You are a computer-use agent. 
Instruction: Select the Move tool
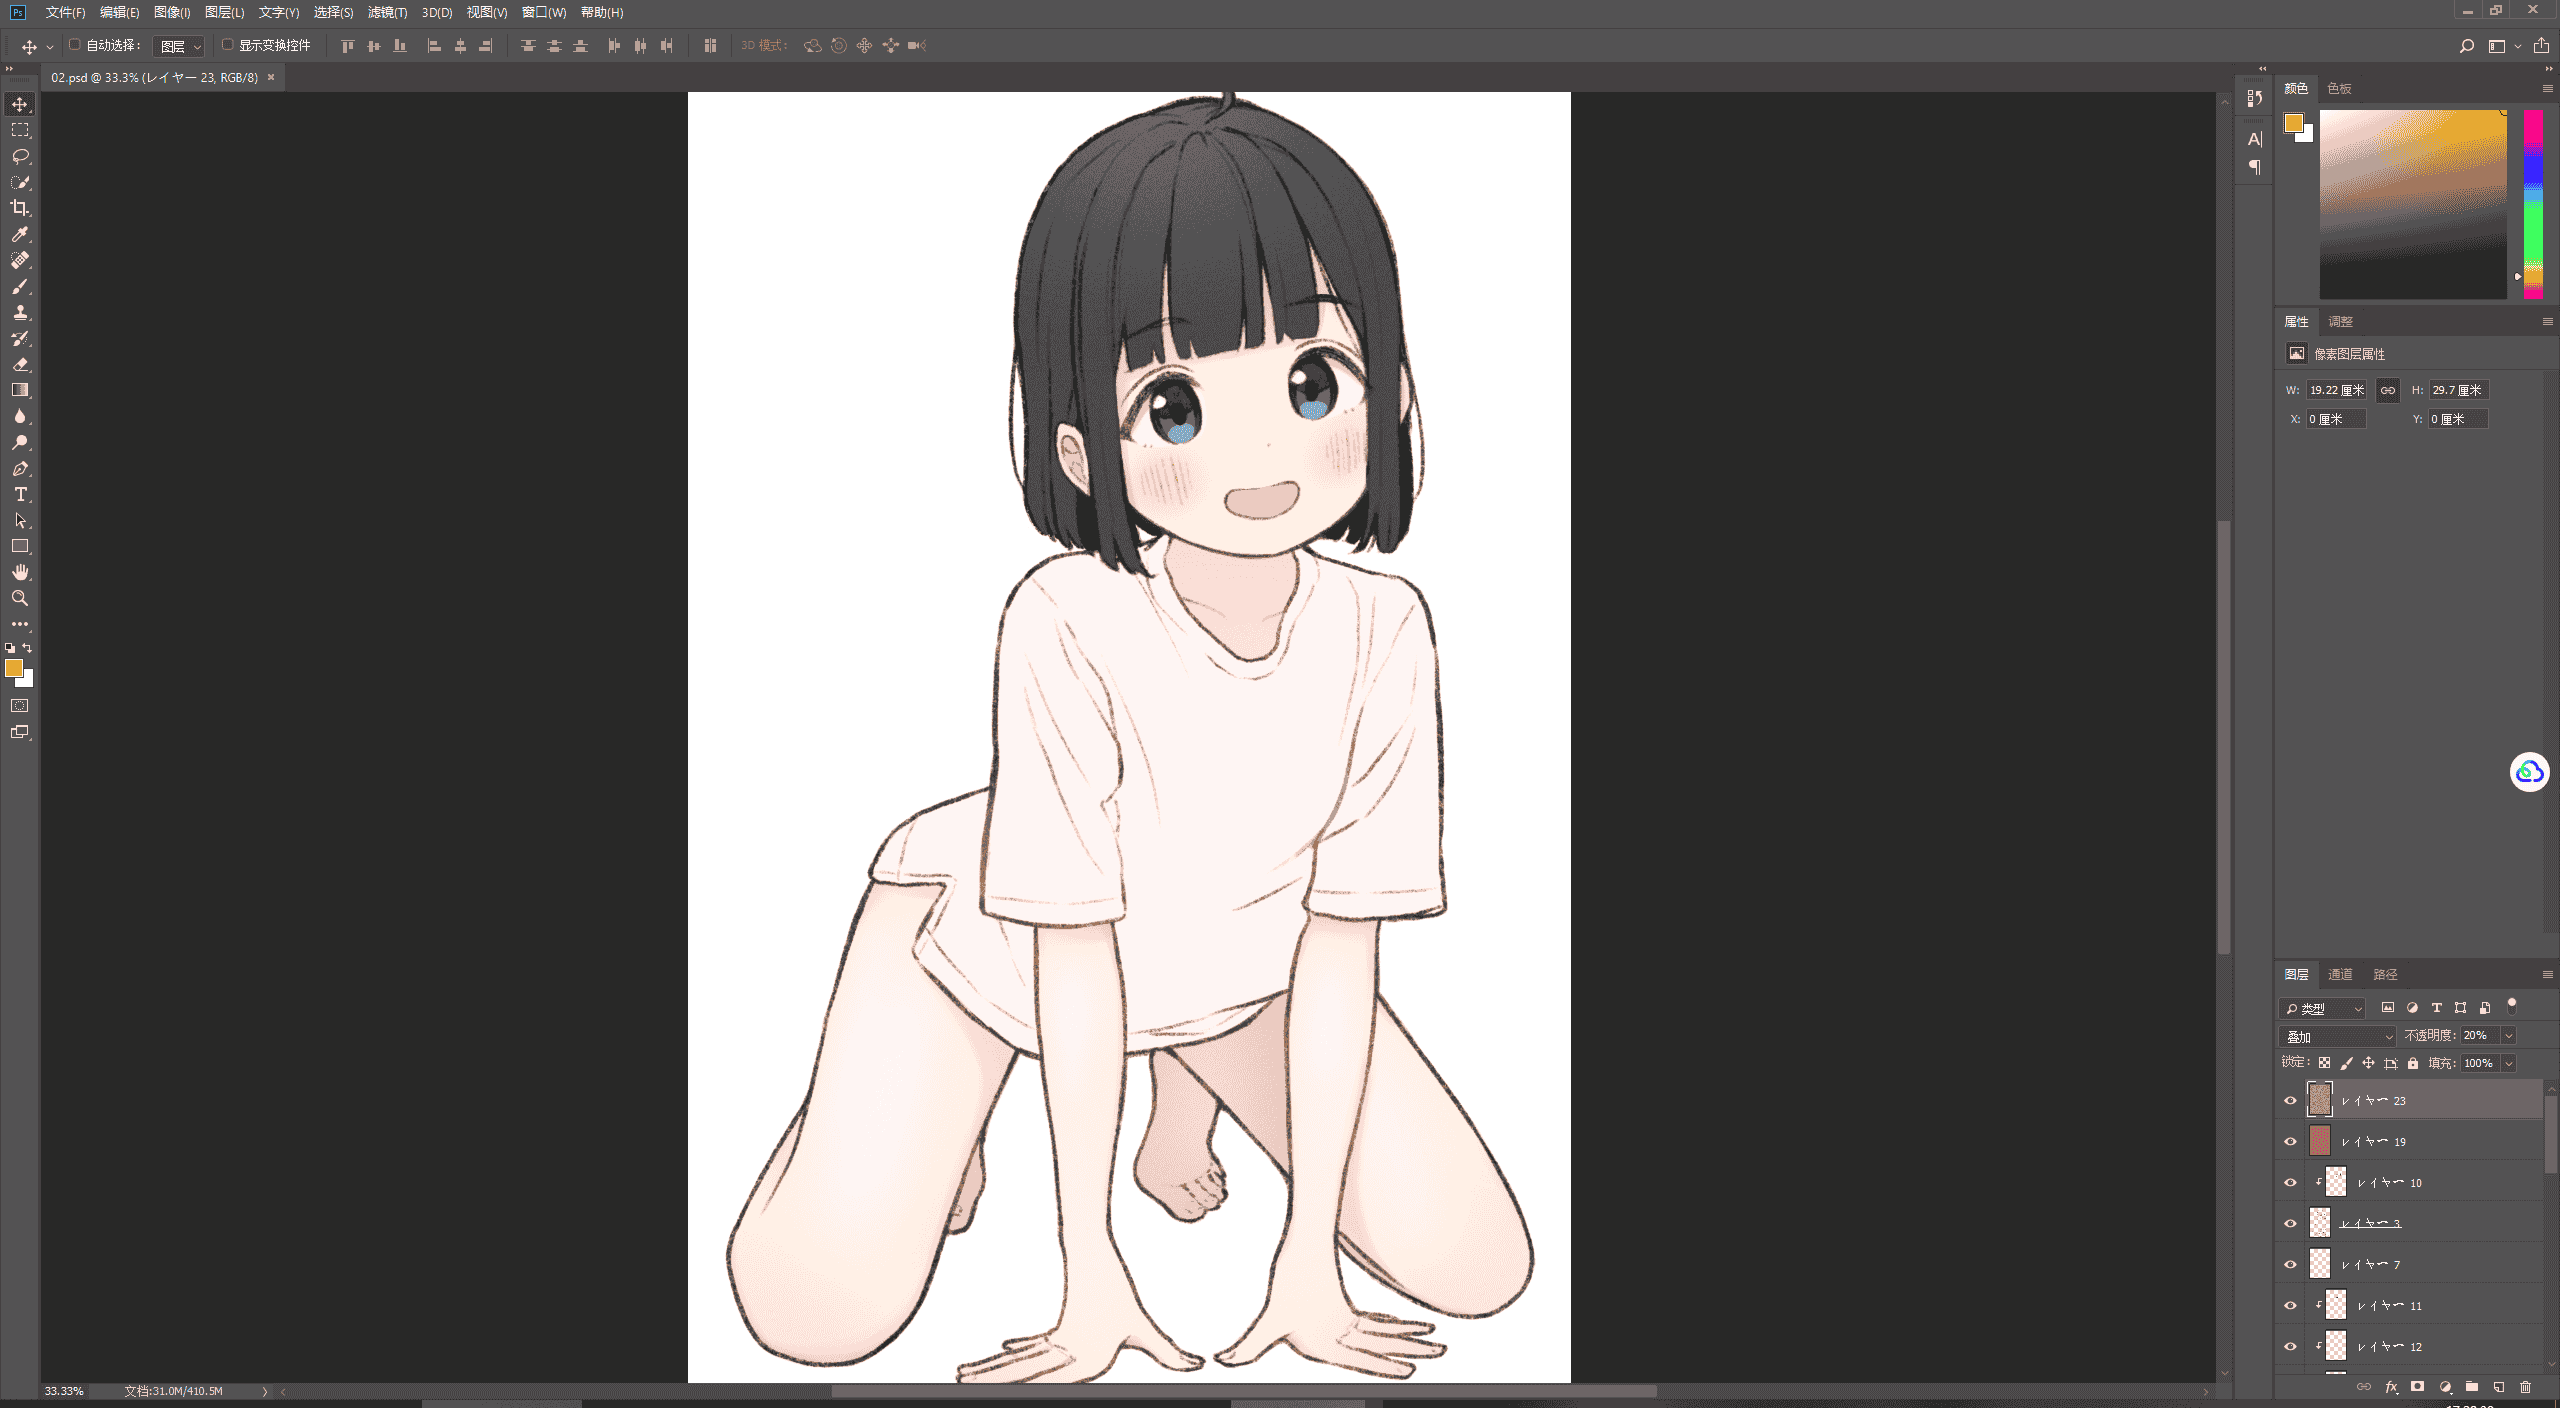click(x=20, y=104)
